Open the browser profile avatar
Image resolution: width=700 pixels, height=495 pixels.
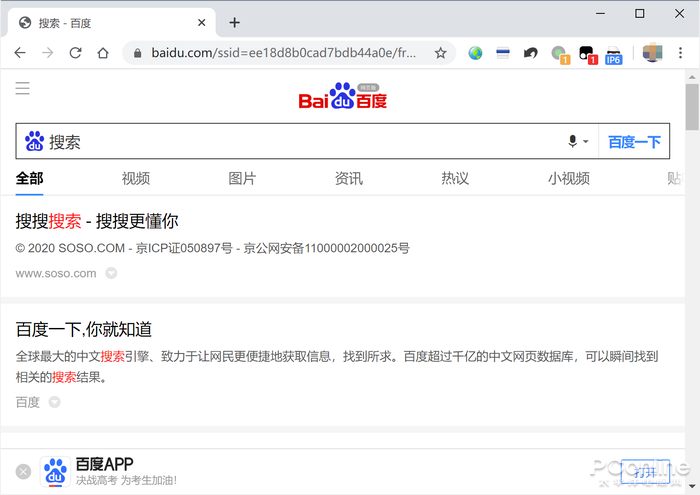coord(652,53)
